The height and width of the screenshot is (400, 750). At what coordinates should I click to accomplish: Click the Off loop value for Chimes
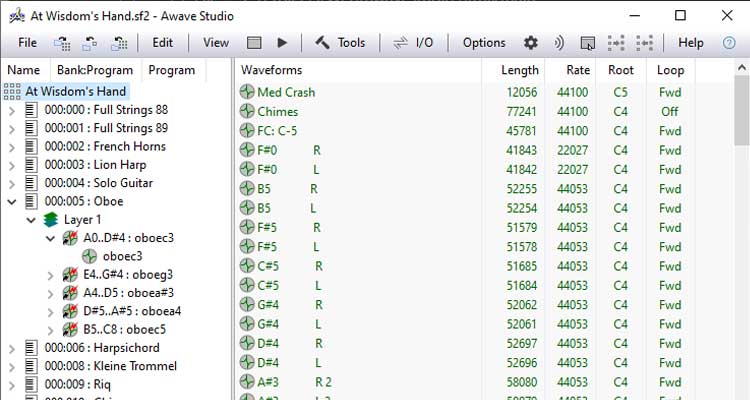tap(670, 111)
